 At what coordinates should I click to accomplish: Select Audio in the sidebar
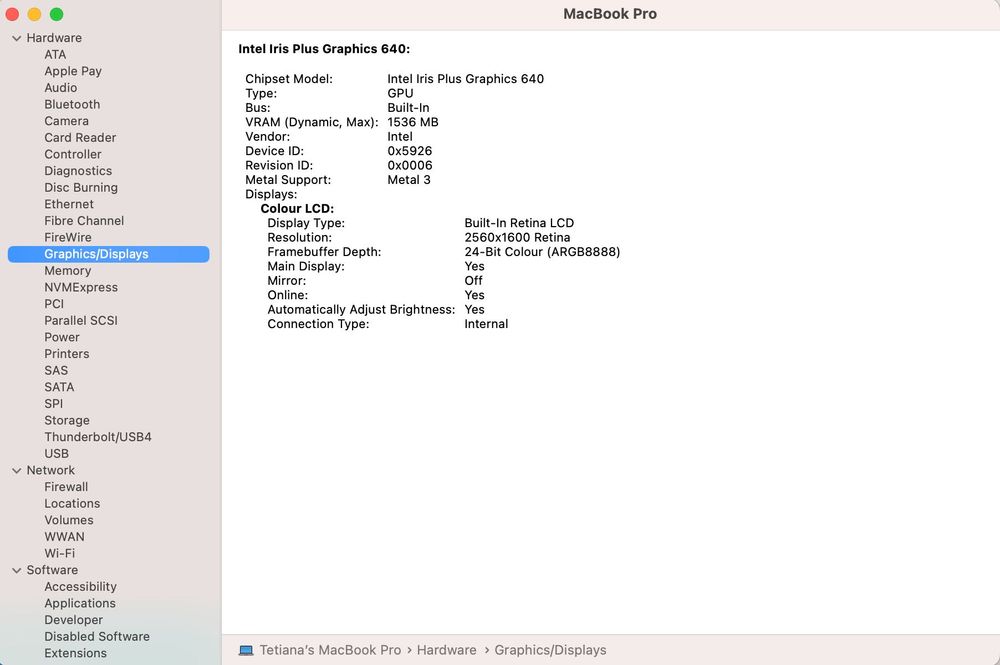tap(61, 88)
